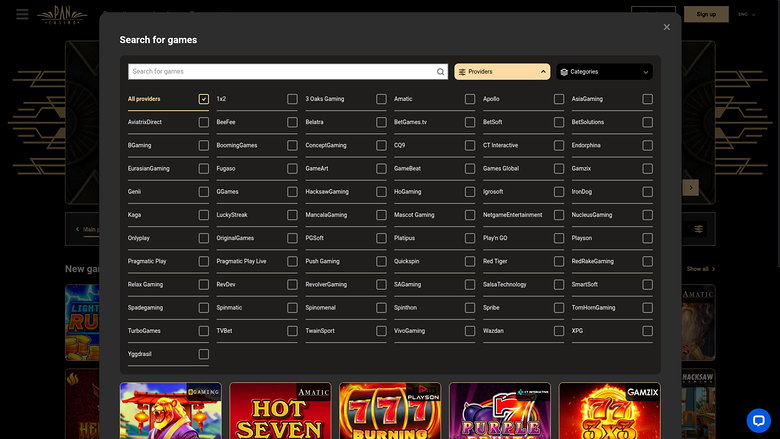Click the search magnifier icon
This screenshot has height=439, width=780.
coord(440,72)
